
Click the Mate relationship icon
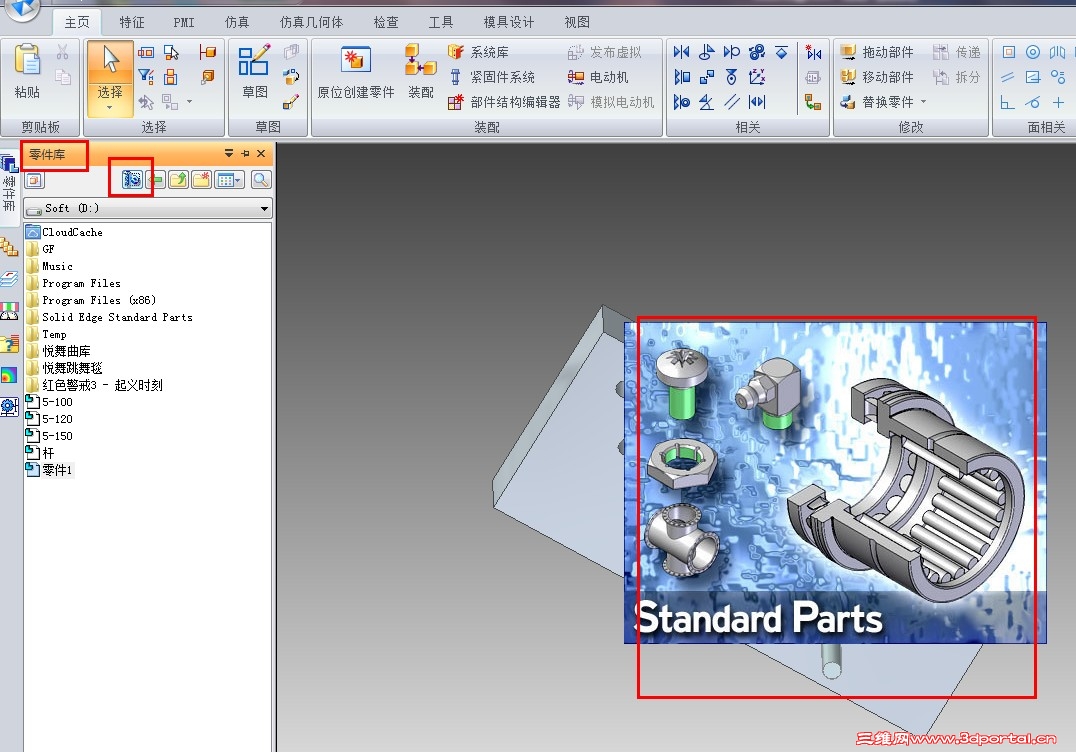[681, 52]
